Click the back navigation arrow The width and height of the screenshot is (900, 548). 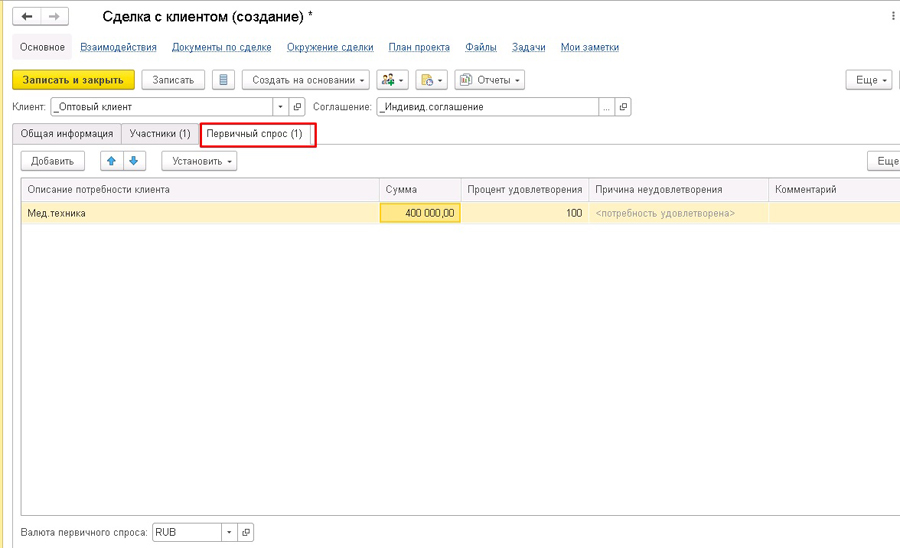pos(27,17)
